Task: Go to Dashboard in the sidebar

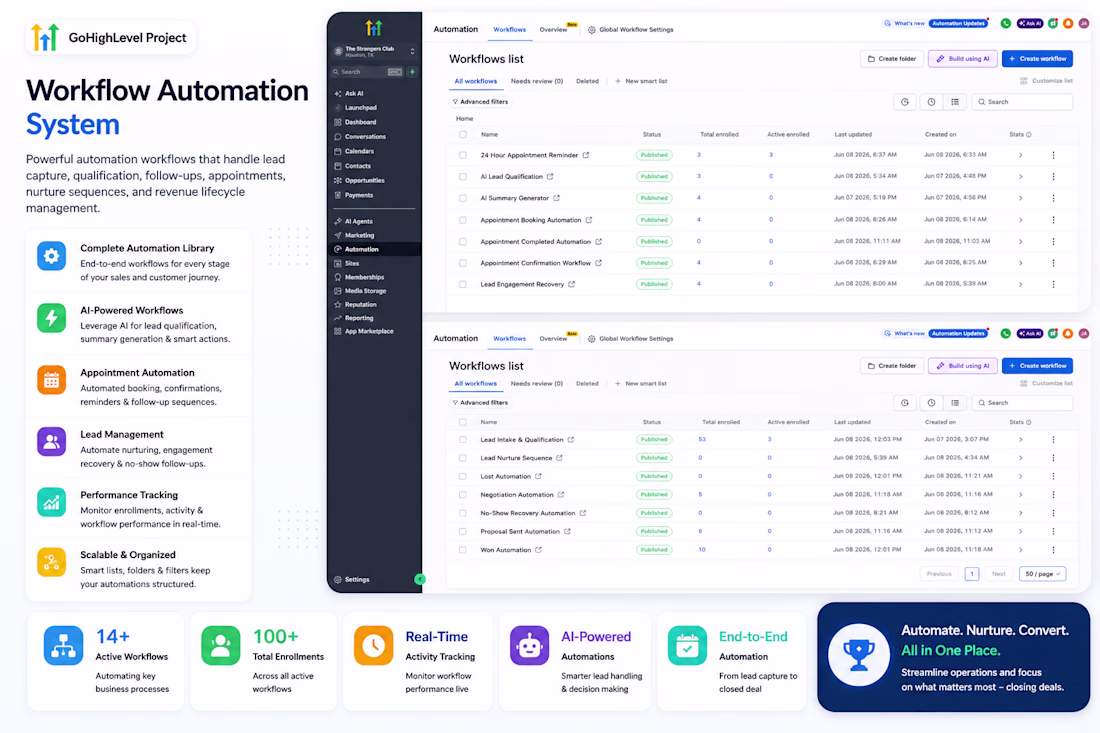Action: pyautogui.click(x=360, y=122)
